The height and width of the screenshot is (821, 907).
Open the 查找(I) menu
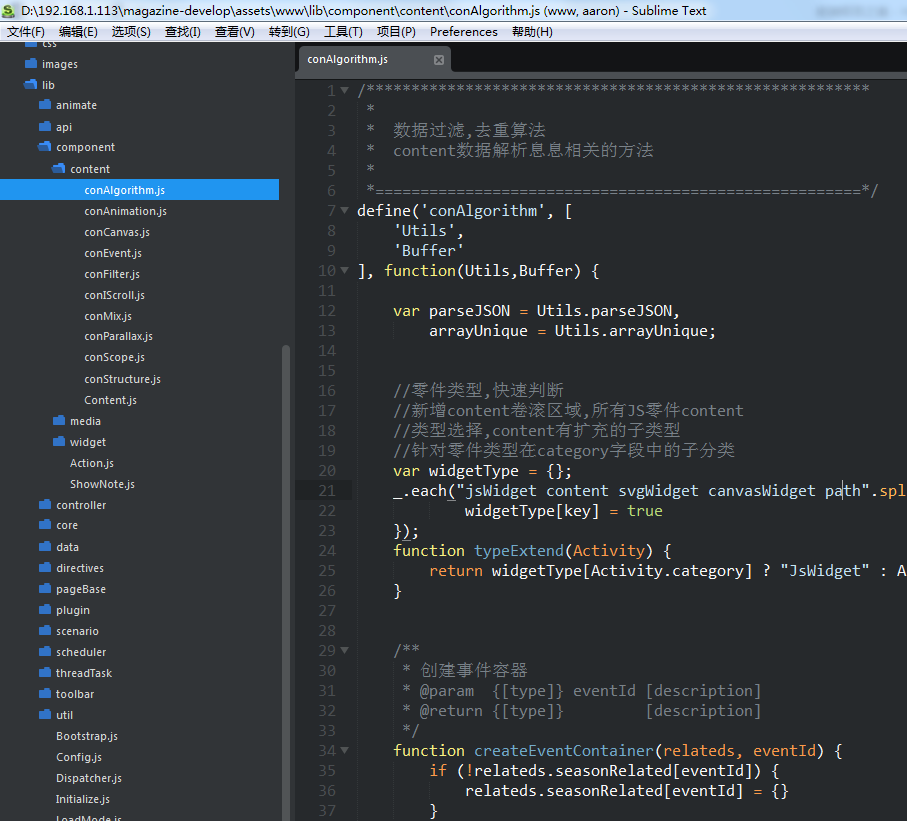[x=183, y=32]
